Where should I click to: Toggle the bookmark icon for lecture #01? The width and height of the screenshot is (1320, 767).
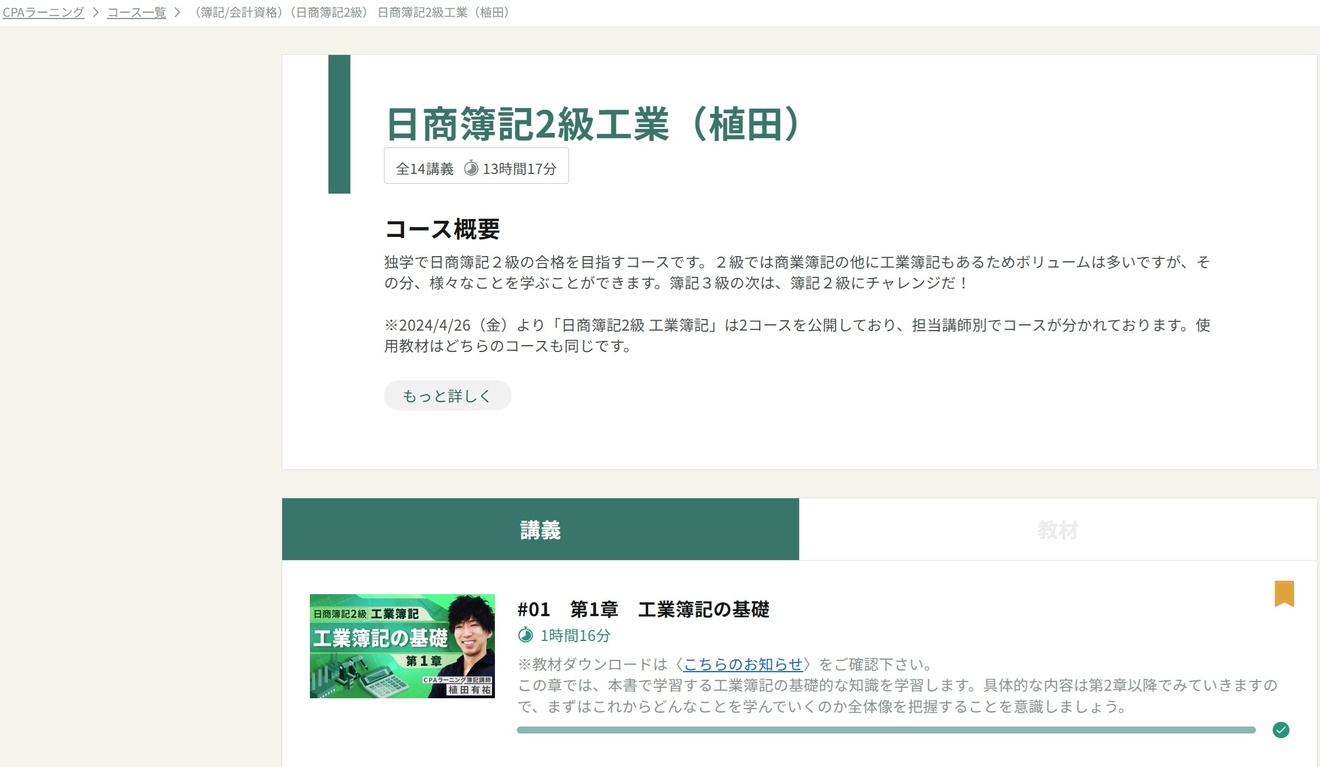tap(1284, 594)
